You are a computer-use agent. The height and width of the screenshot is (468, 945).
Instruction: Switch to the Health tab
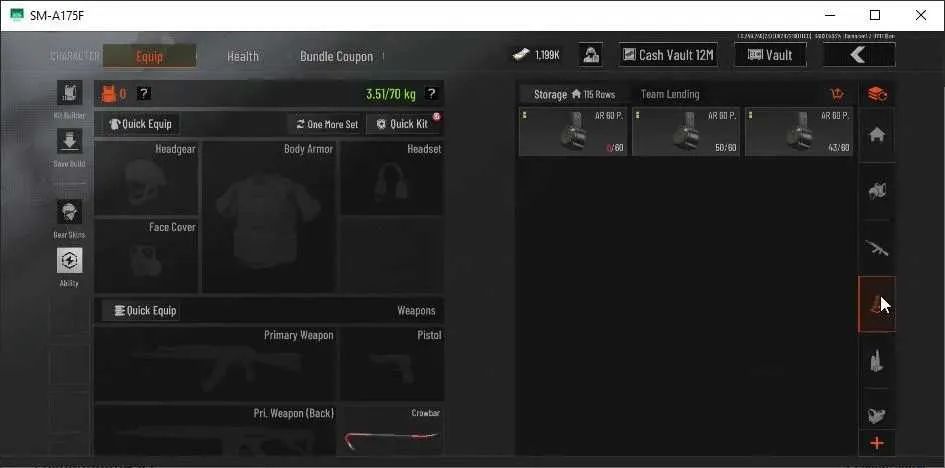click(x=243, y=57)
